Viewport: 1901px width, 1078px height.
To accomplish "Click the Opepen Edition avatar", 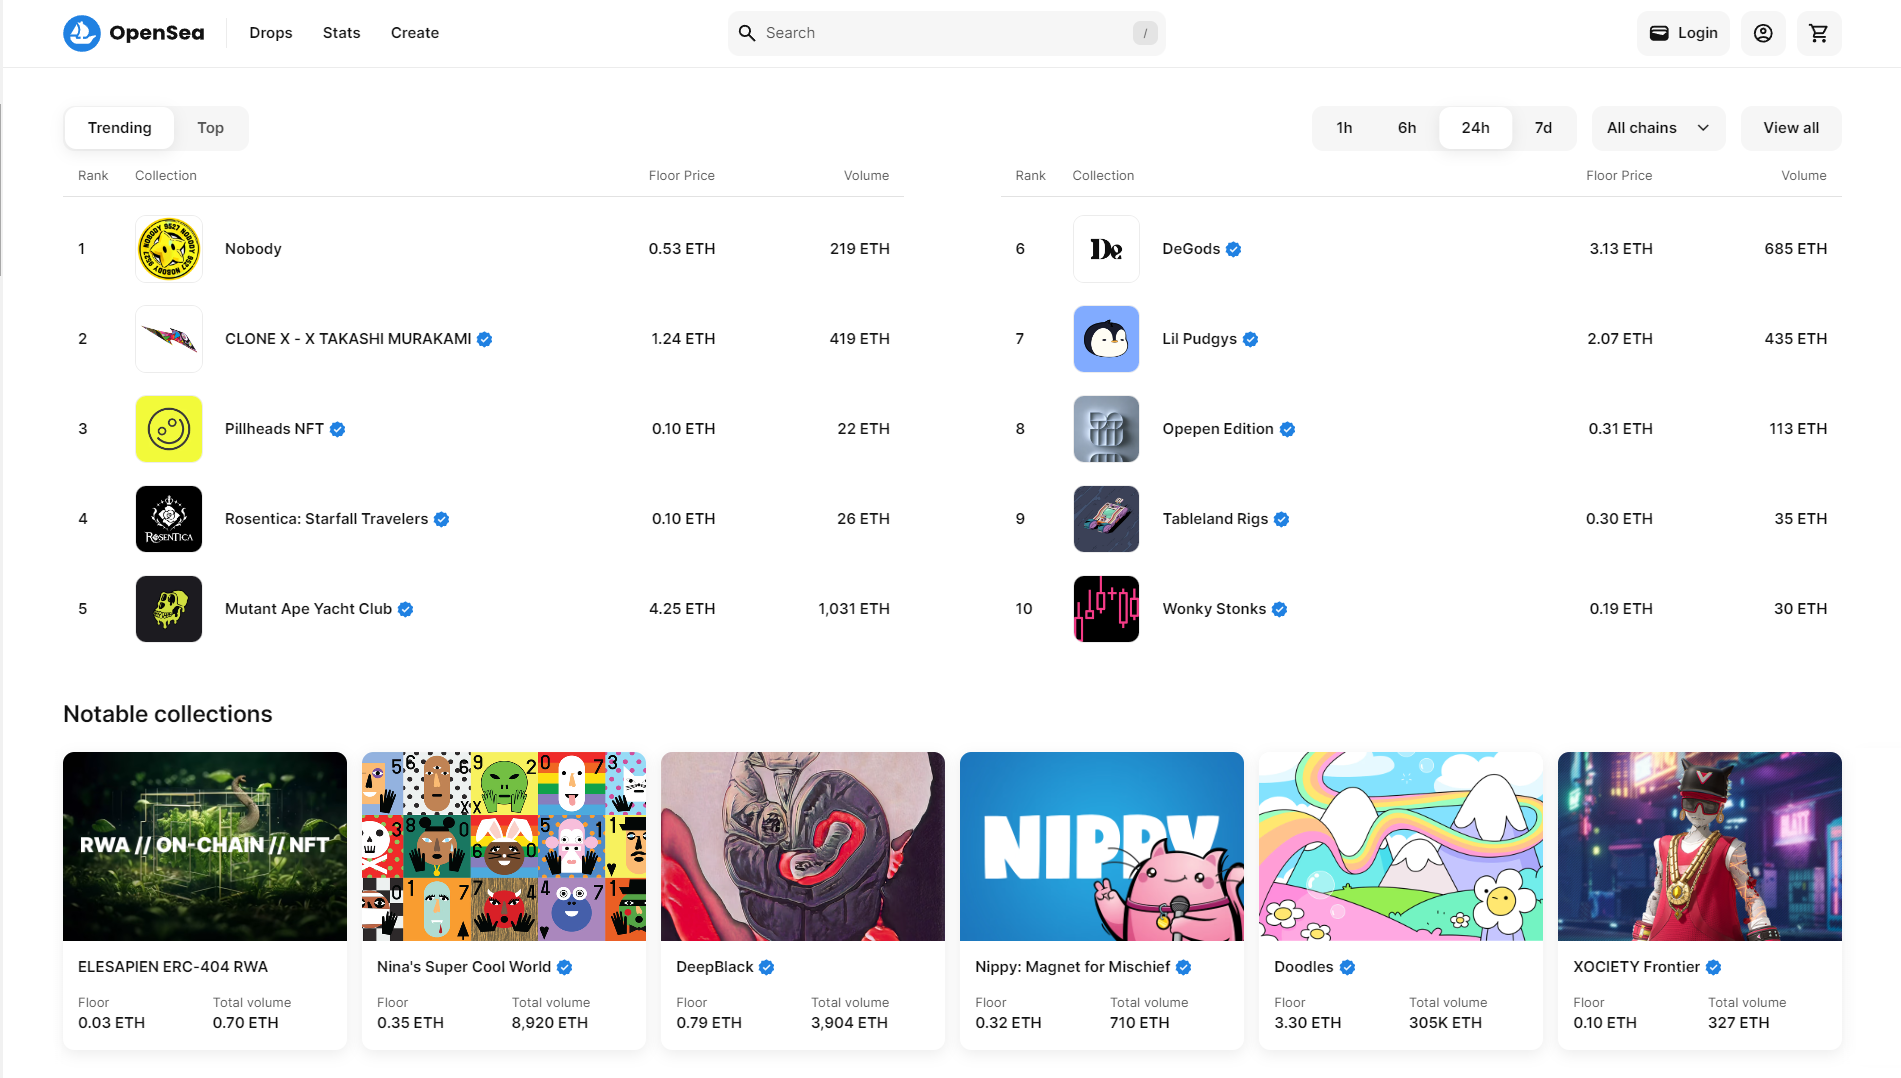I will point(1106,429).
